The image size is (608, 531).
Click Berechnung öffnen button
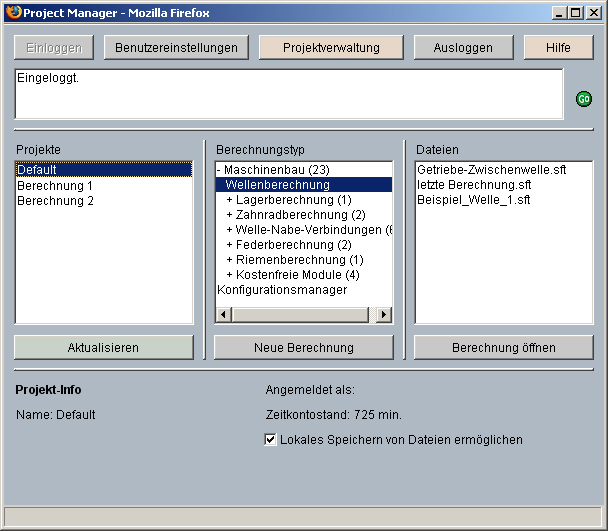[x=503, y=347]
